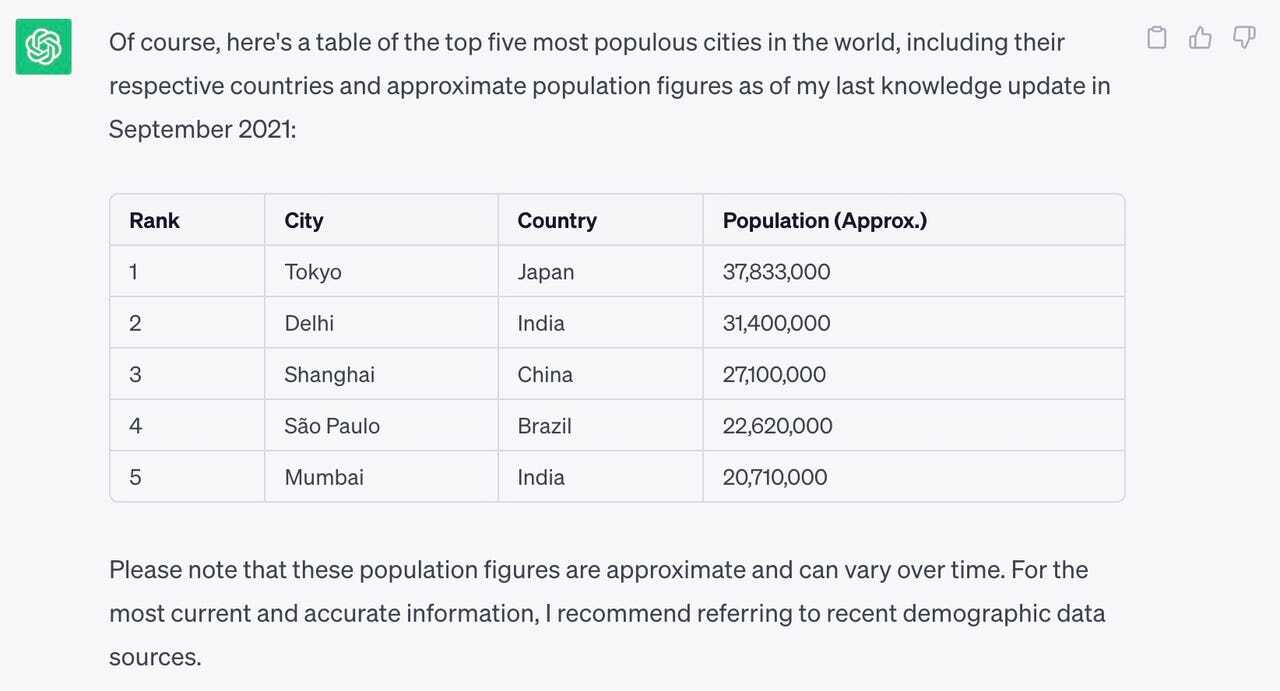Click the Brazil country cell
Screen dimensions: 1280x691
coord(545,426)
